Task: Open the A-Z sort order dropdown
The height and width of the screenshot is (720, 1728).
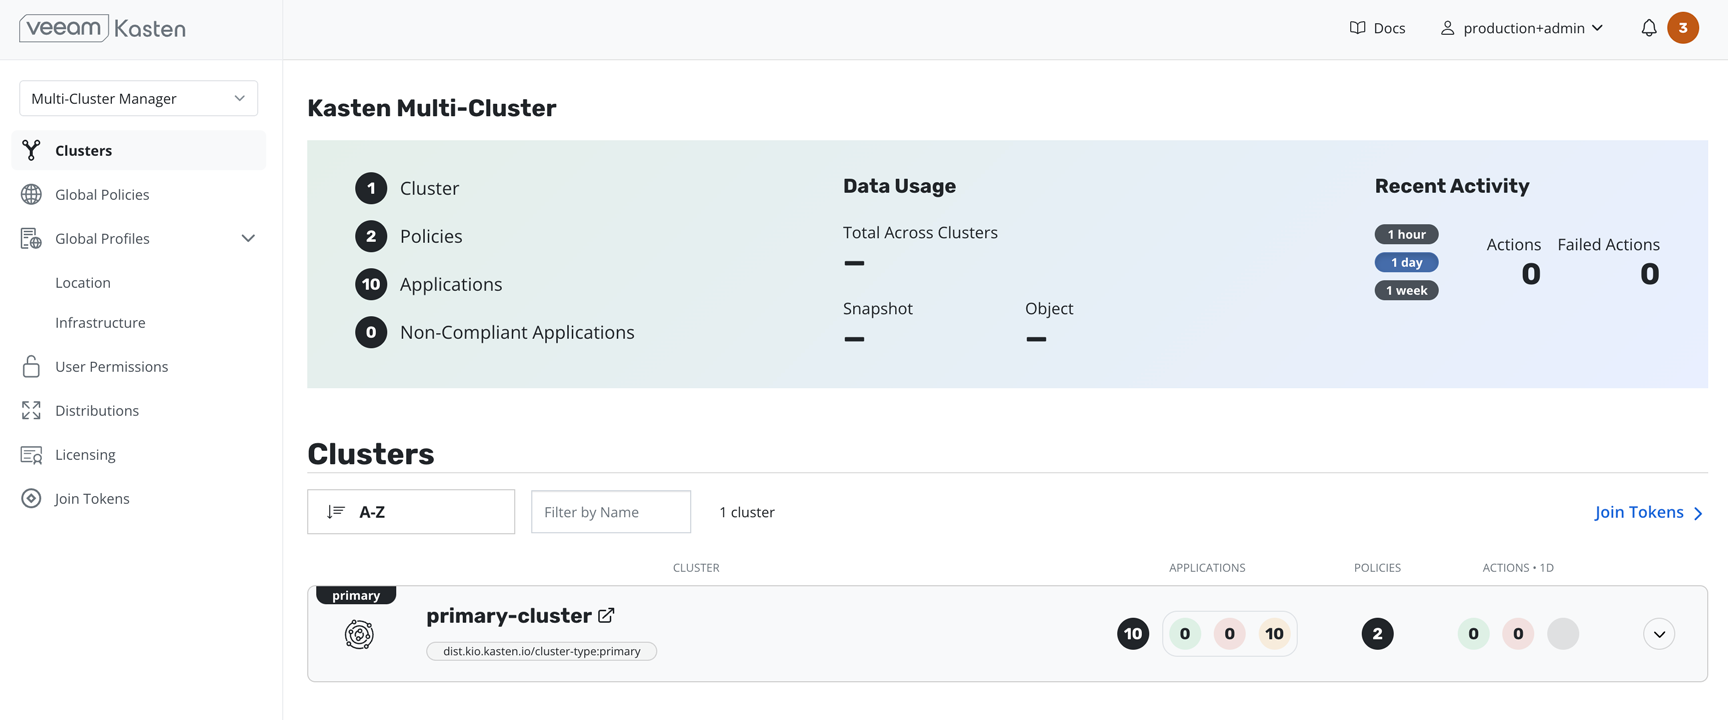Action: coord(410,512)
